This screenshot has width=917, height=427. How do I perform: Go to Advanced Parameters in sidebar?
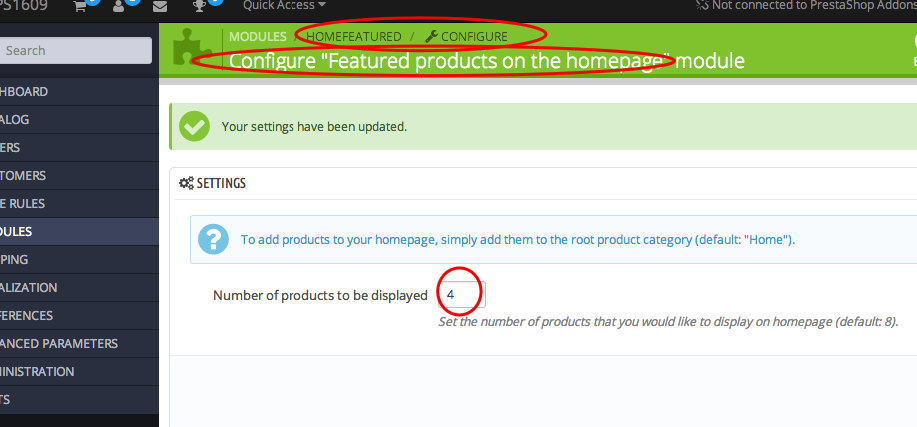pyautogui.click(x=80, y=343)
